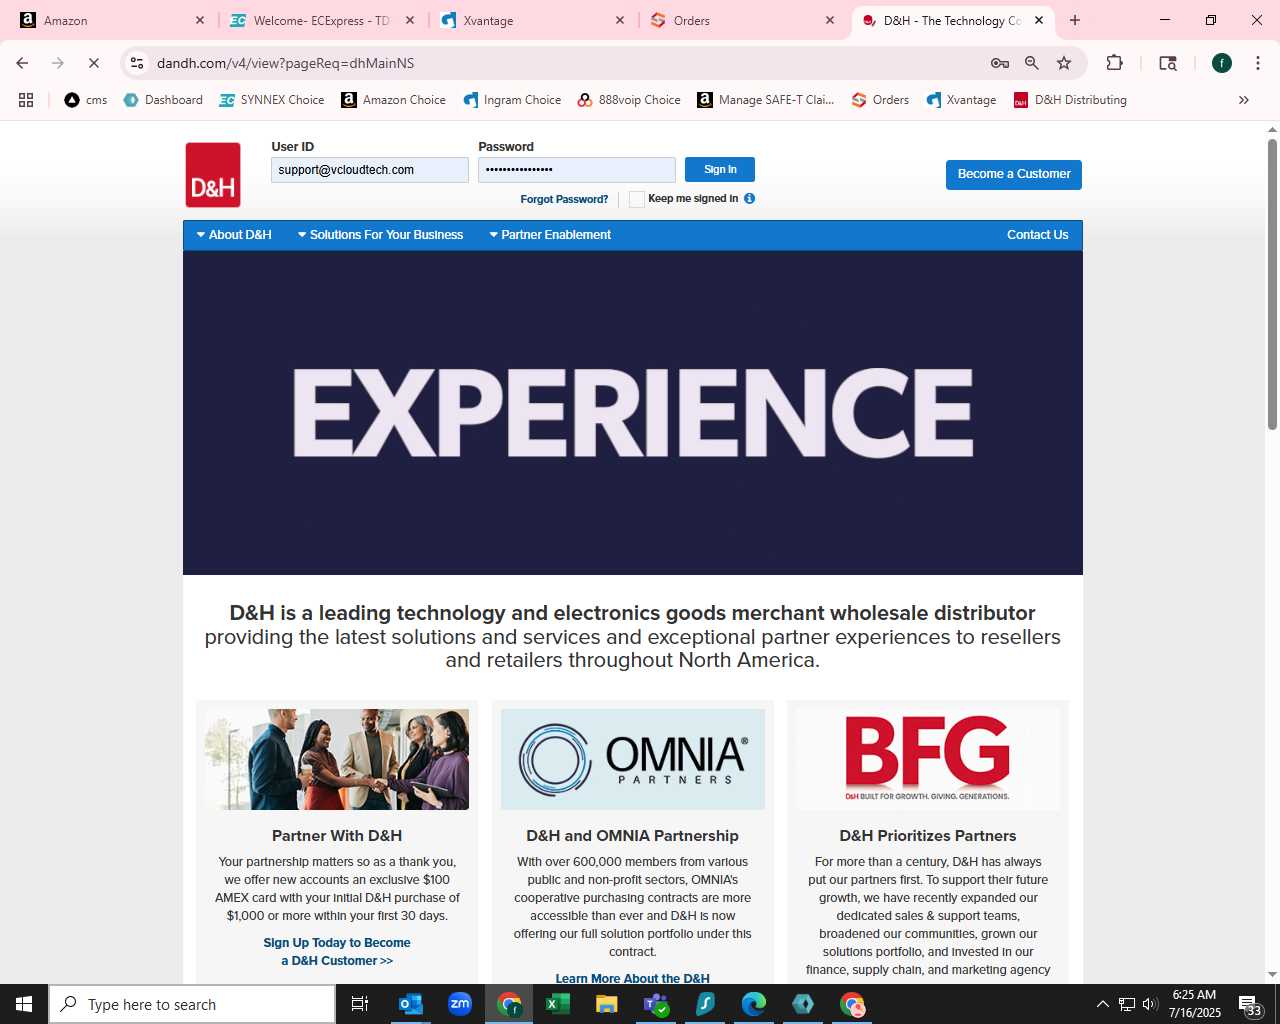The width and height of the screenshot is (1280, 1024).
Task: Click the browser address bar URL
Action: (x=285, y=63)
